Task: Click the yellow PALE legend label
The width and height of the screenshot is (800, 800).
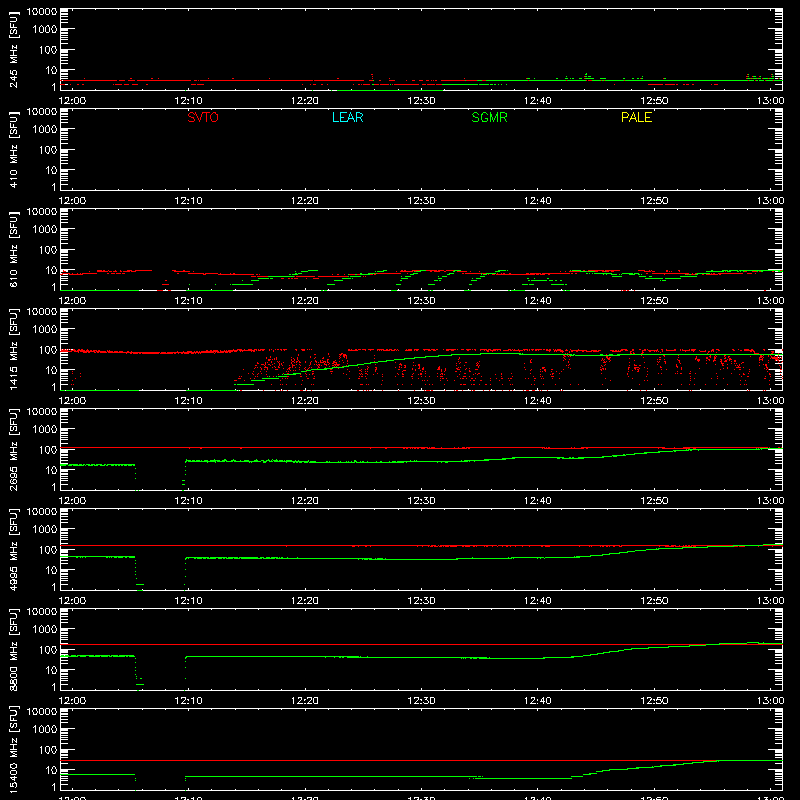Action: [636, 117]
